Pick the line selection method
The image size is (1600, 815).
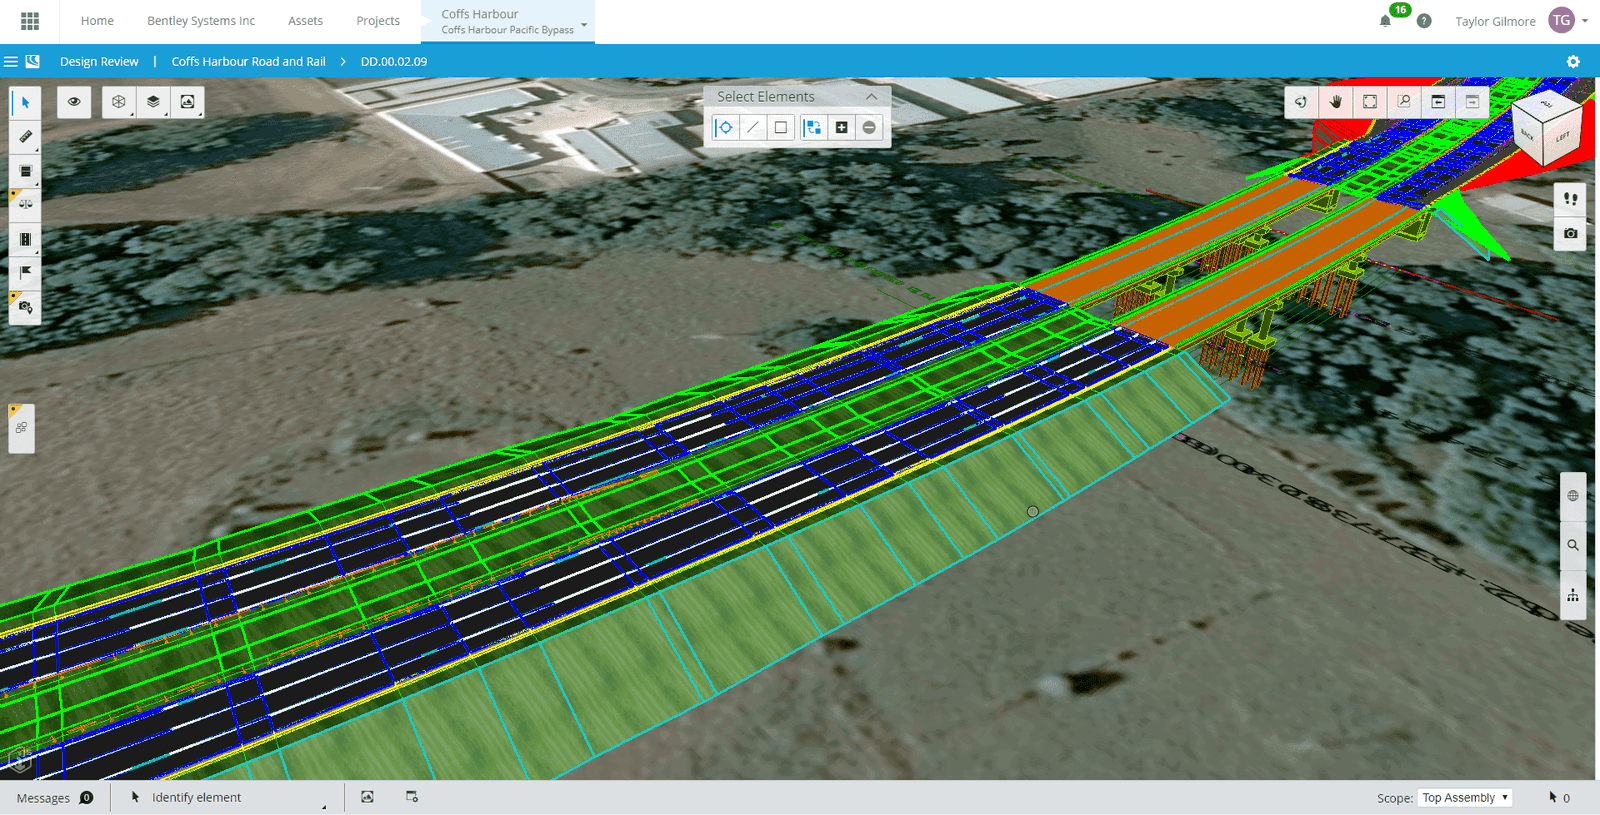point(753,128)
